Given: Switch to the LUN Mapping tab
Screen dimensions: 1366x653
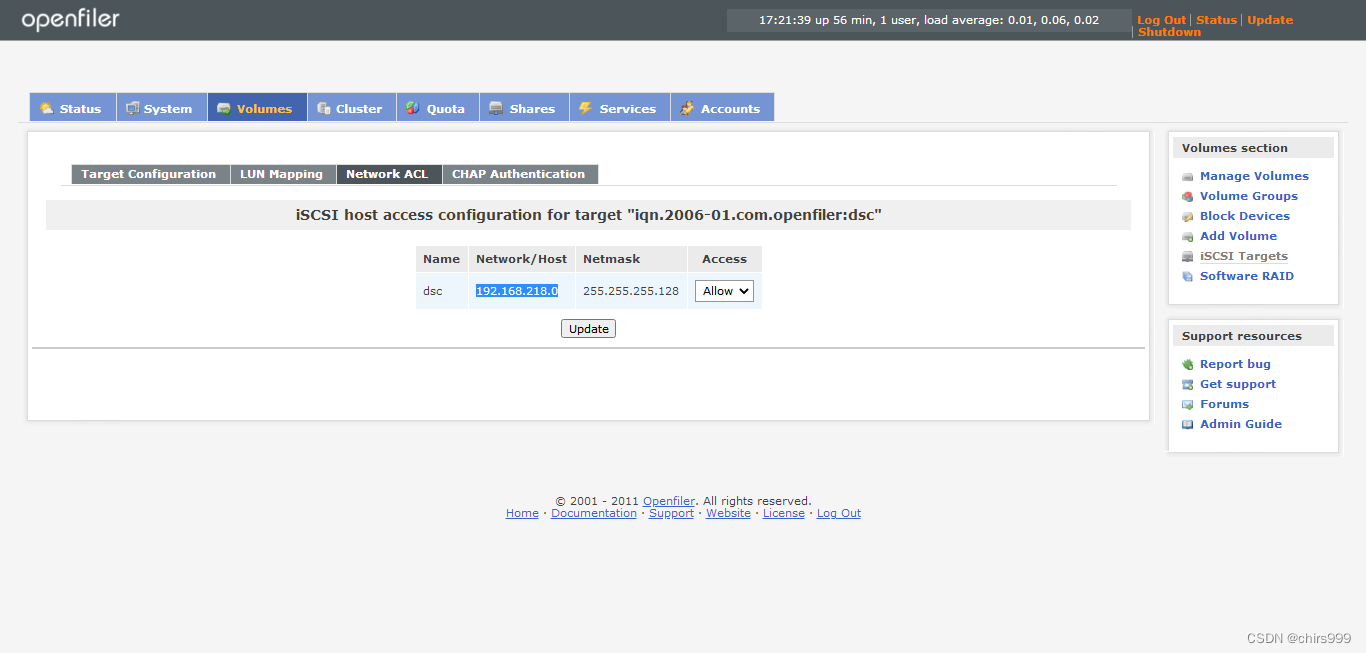Looking at the screenshot, I should click(x=282, y=173).
